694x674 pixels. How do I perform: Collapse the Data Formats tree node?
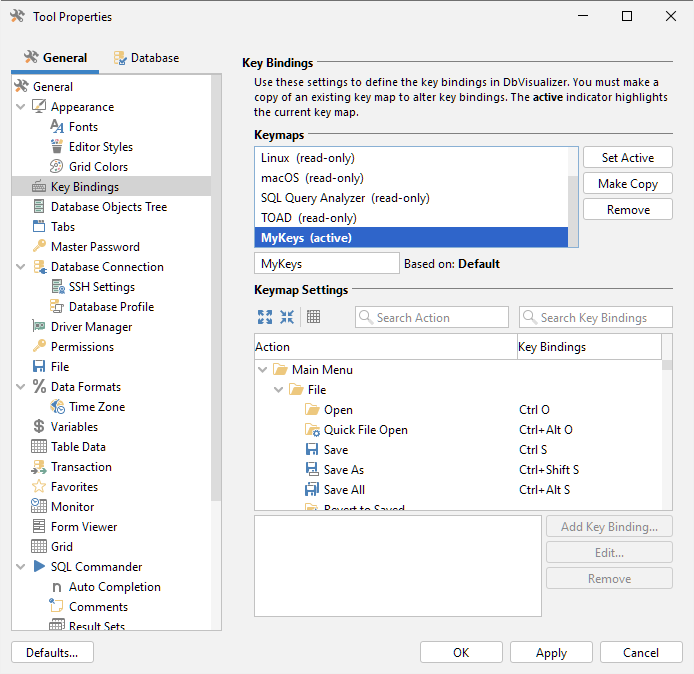tap(20, 387)
